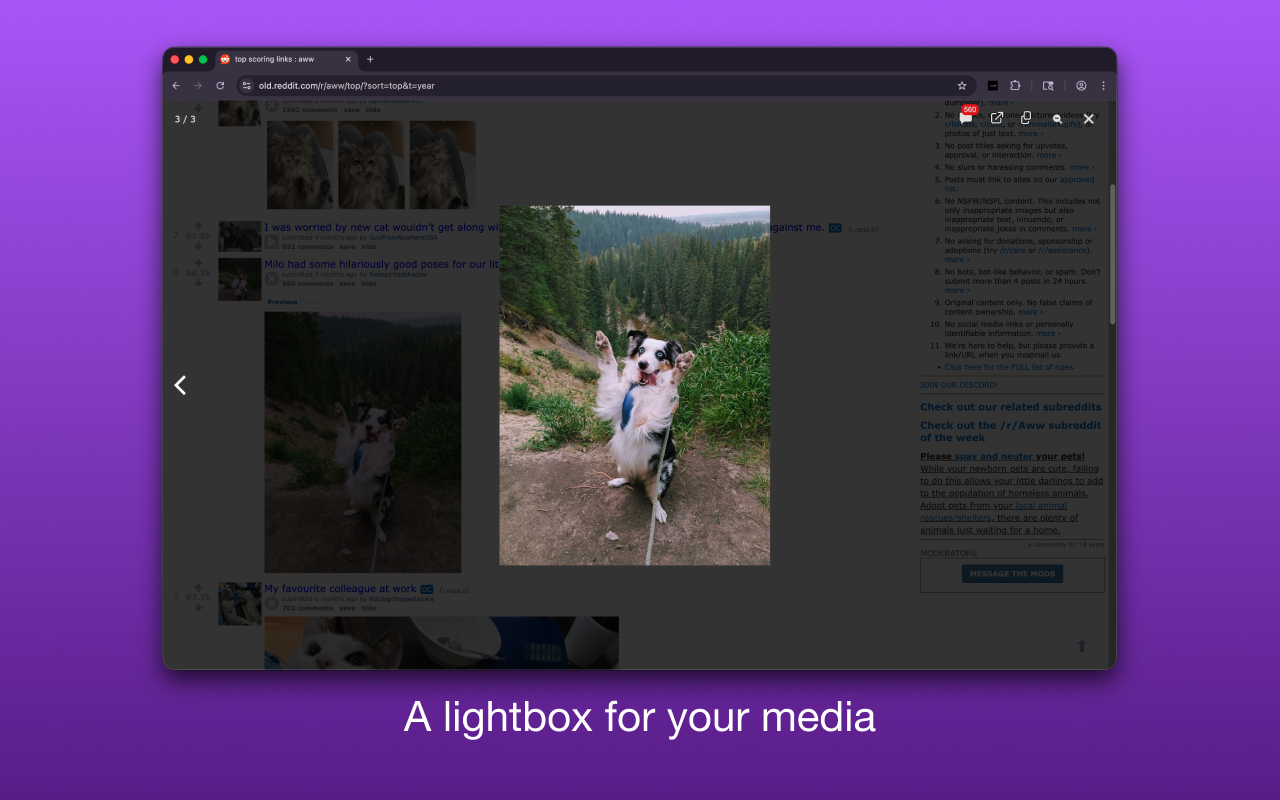Reload the Reddit page

[x=220, y=86]
